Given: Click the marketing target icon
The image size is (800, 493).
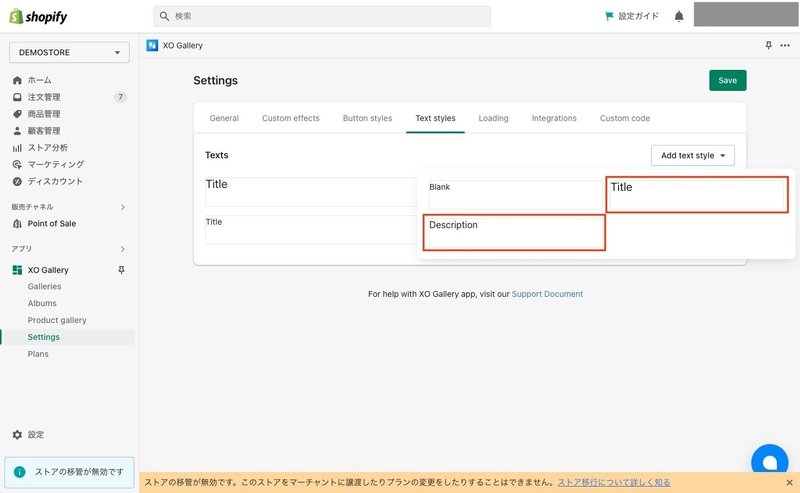Looking at the screenshot, I should [x=17, y=164].
